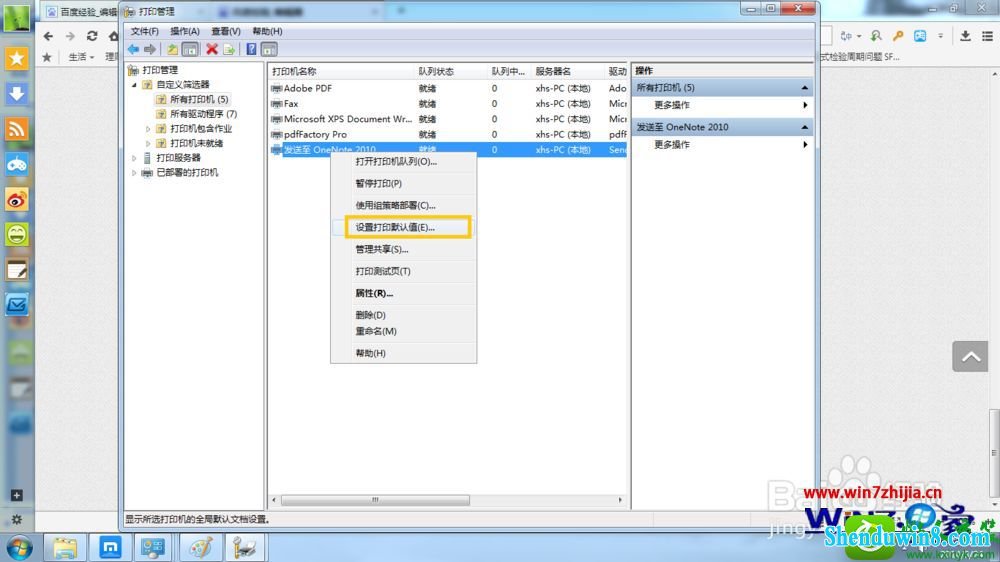Click the plus add icon in browser sidebar
1000x562 pixels.
[x=17, y=496]
